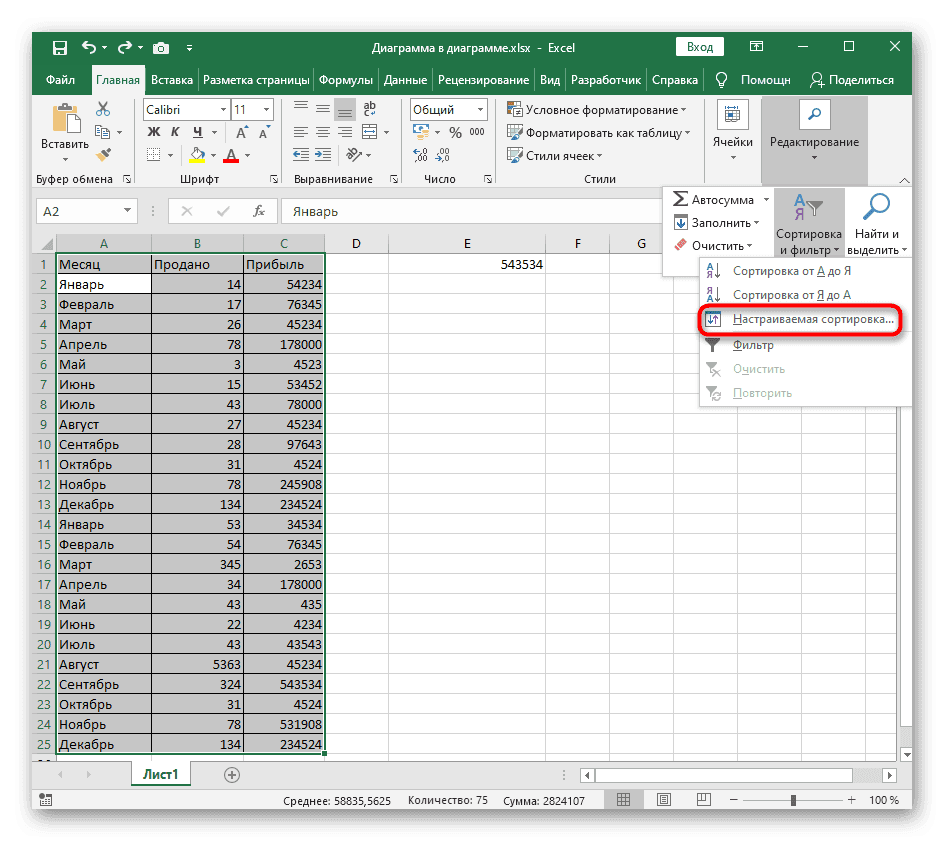
Task: Click the Undo arrow icon
Action: click(x=89, y=47)
